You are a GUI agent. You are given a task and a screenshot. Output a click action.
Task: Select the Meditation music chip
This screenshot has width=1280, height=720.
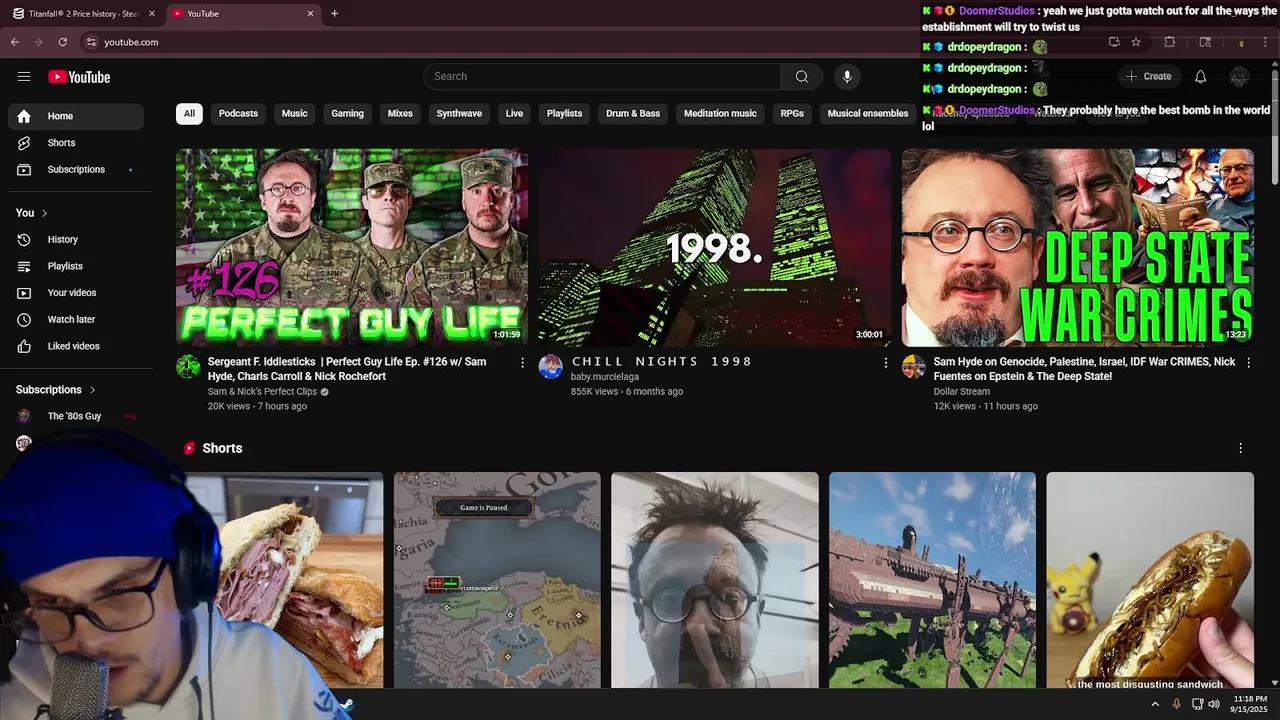[720, 114]
